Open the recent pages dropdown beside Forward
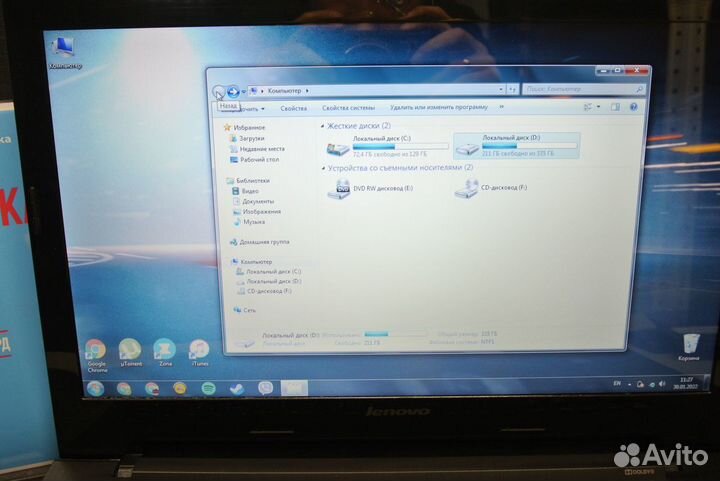 [243, 92]
